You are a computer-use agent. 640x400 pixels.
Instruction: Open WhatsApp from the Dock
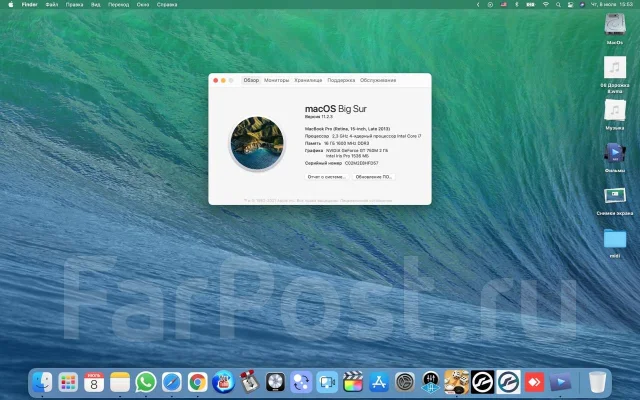coord(146,382)
